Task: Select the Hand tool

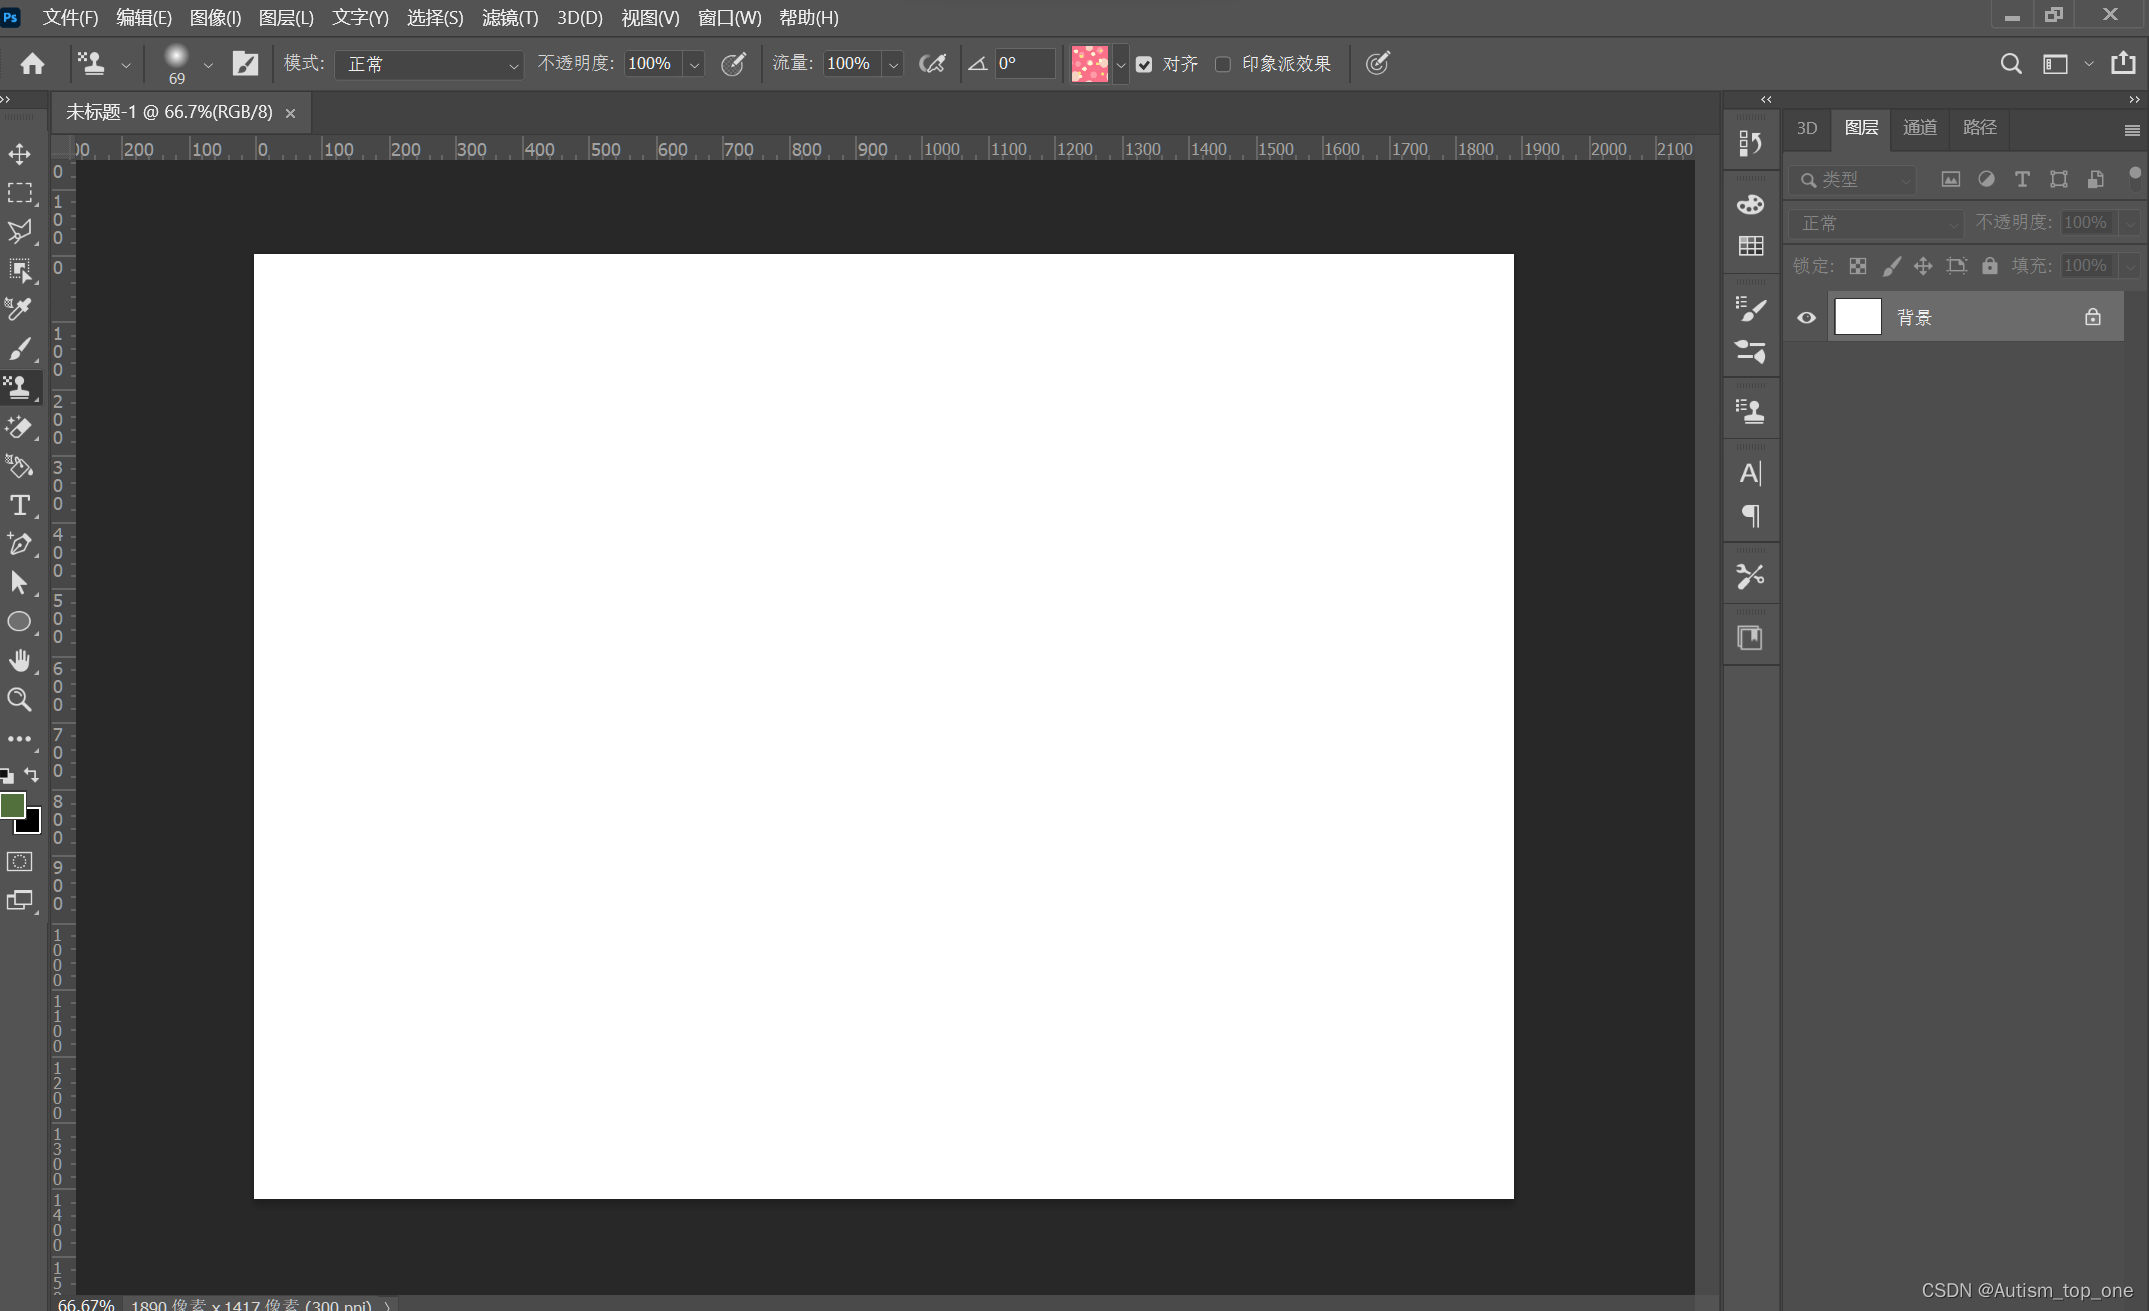Action: coord(19,660)
